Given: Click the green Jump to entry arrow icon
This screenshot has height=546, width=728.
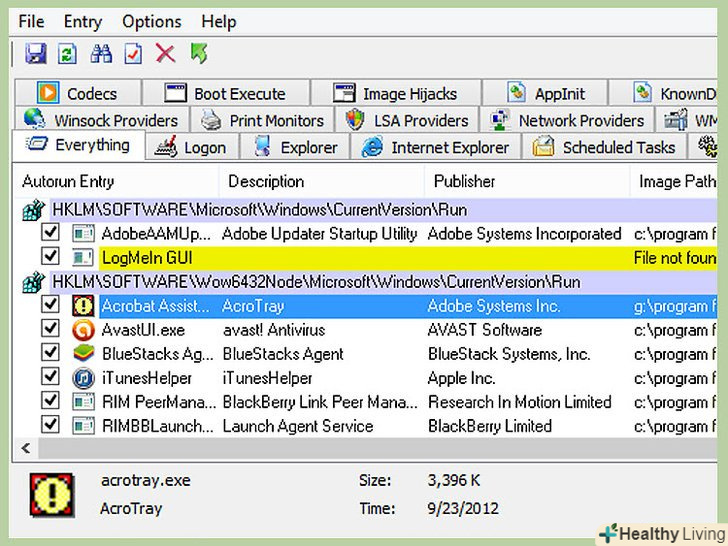Looking at the screenshot, I should [199, 53].
